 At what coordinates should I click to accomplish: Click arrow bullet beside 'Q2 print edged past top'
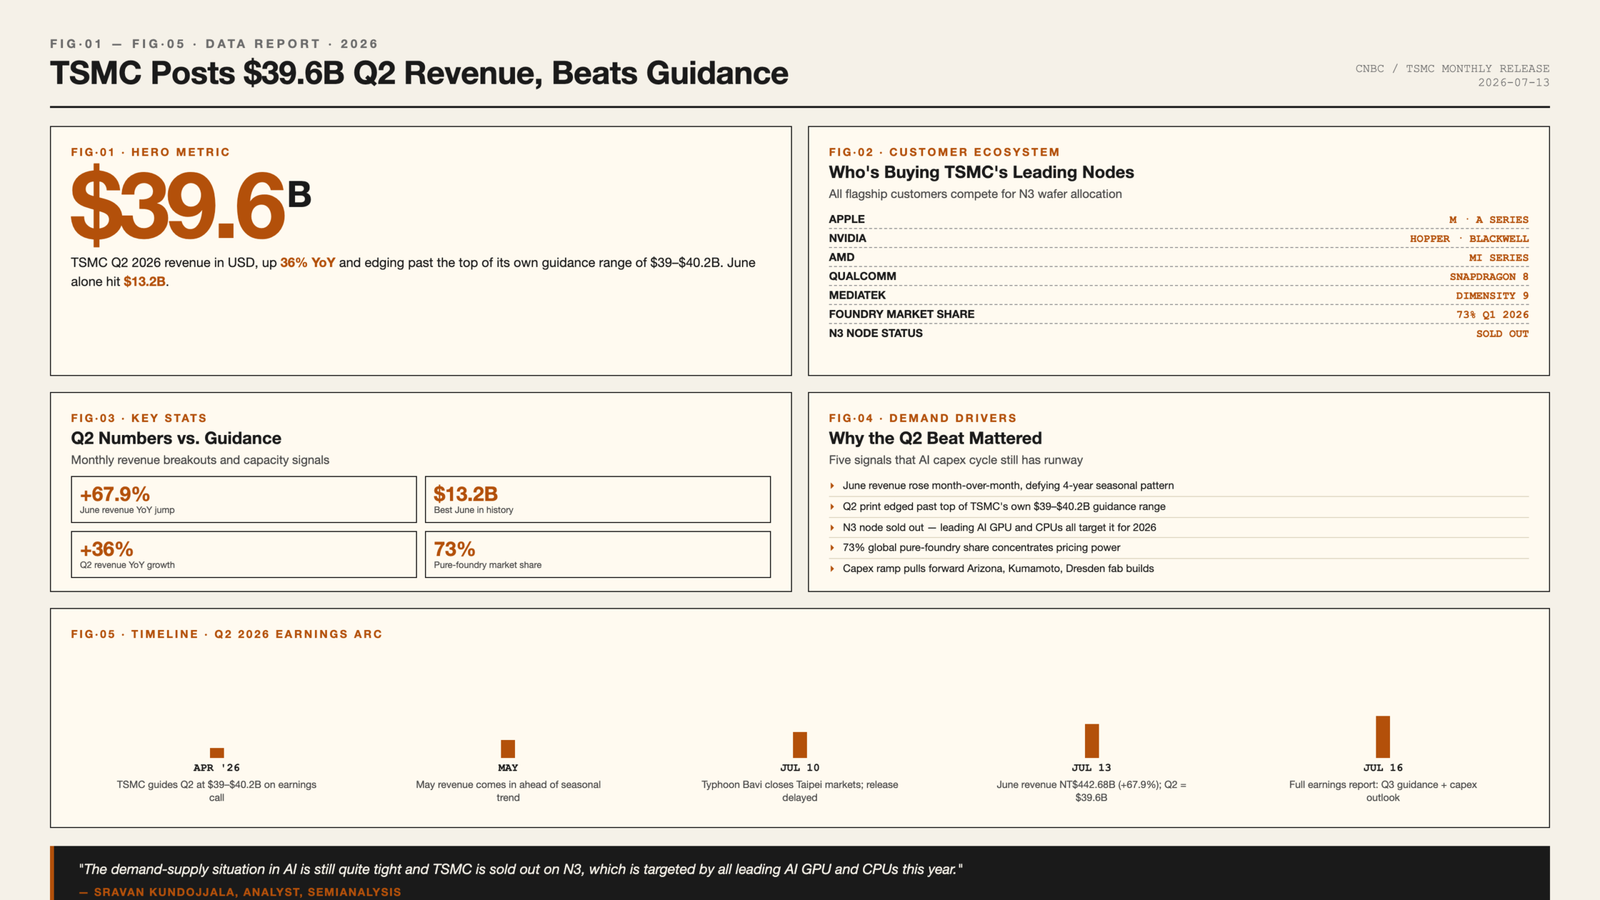832,507
